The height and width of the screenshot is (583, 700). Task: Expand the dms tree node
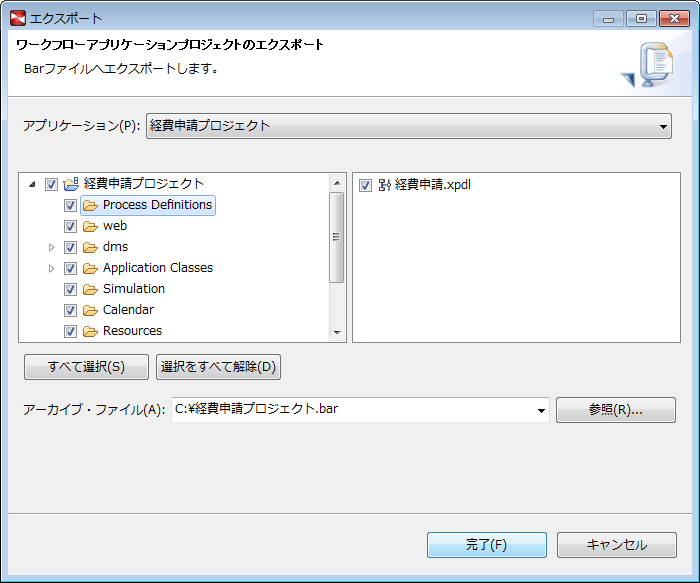pyautogui.click(x=51, y=247)
